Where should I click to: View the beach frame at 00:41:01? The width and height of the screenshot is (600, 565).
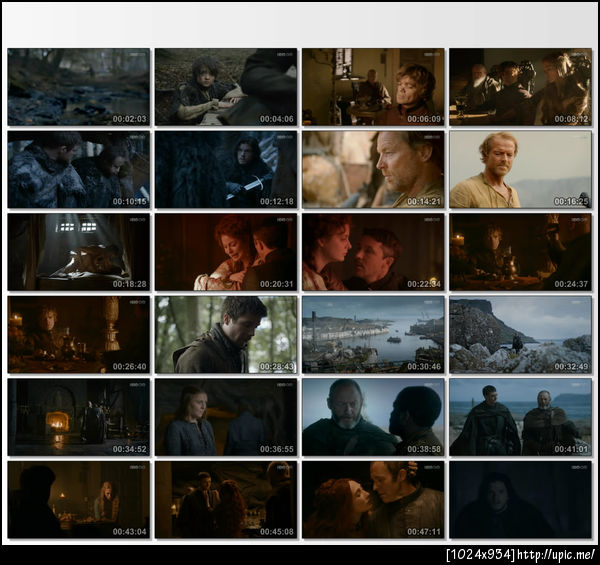520,417
